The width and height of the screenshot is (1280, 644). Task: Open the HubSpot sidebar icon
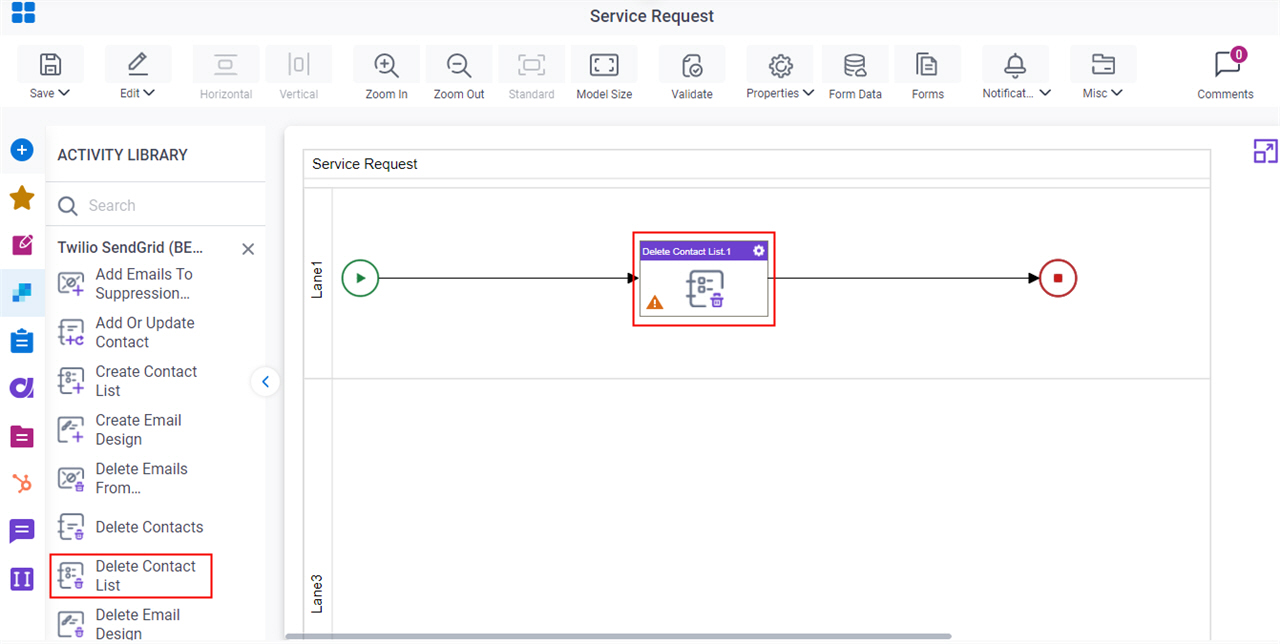click(22, 484)
